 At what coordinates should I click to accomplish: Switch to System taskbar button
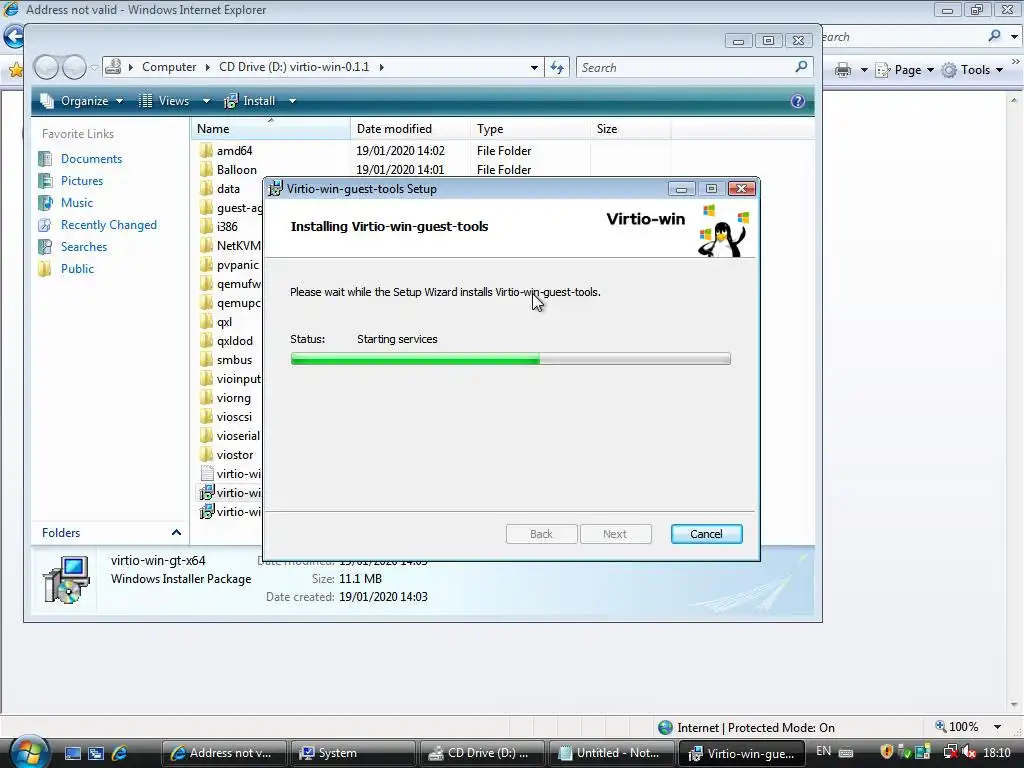point(353,753)
